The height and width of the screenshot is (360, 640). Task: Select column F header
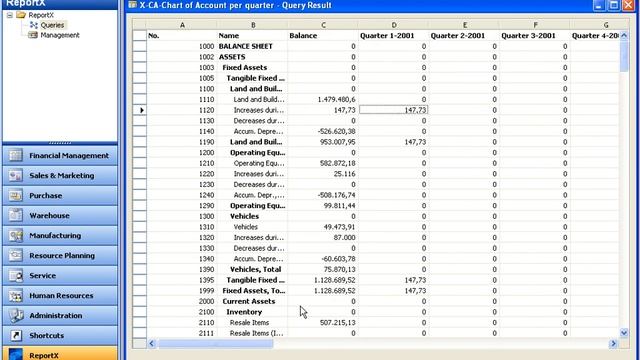[x=535, y=25]
